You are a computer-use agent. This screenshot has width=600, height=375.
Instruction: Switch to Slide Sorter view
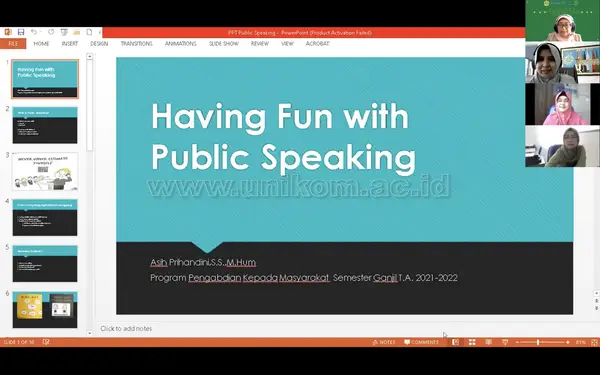click(472, 342)
